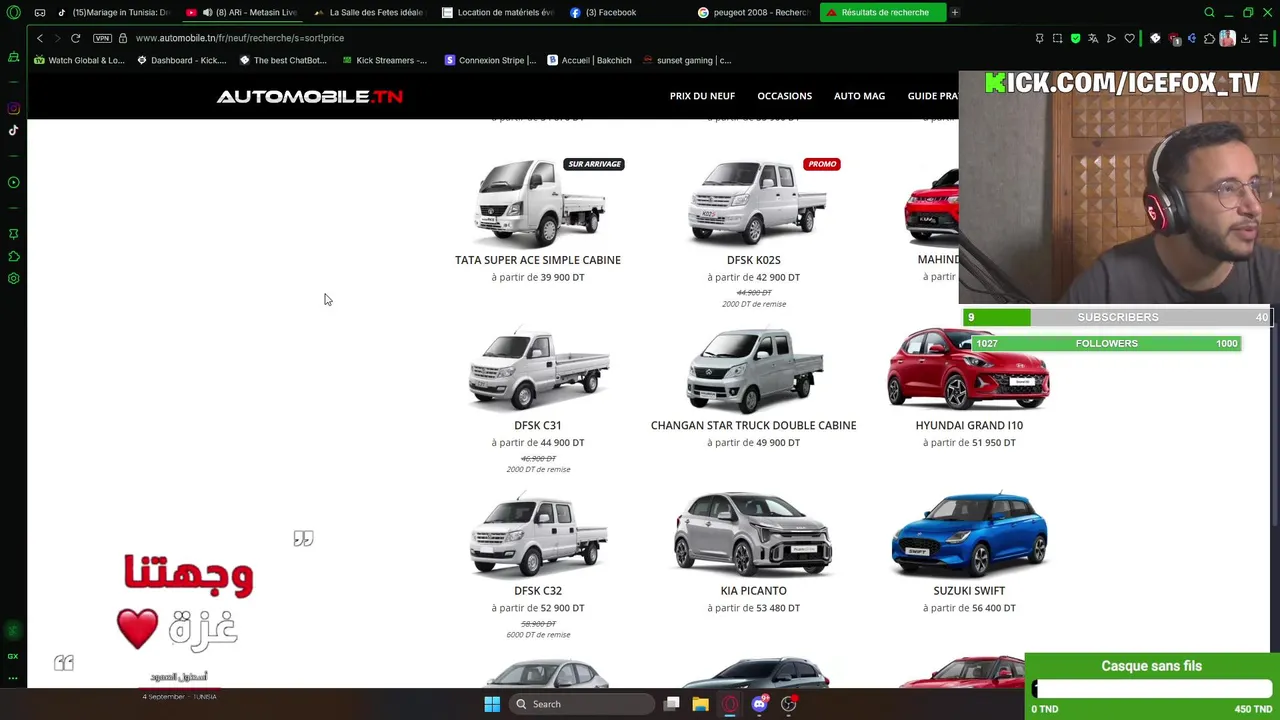The image size is (1280, 720).
Task: Open TikTok in the Opera sidebar
Action: (x=14, y=130)
